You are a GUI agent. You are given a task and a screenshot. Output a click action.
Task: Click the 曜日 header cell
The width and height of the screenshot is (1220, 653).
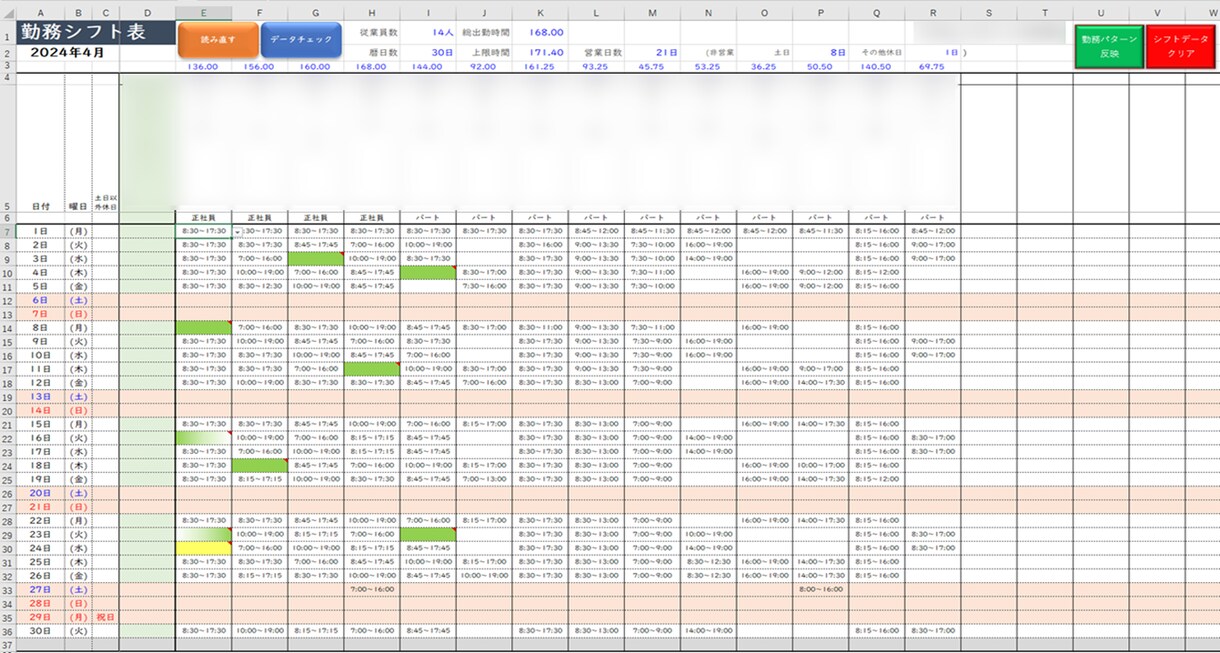tap(78, 207)
